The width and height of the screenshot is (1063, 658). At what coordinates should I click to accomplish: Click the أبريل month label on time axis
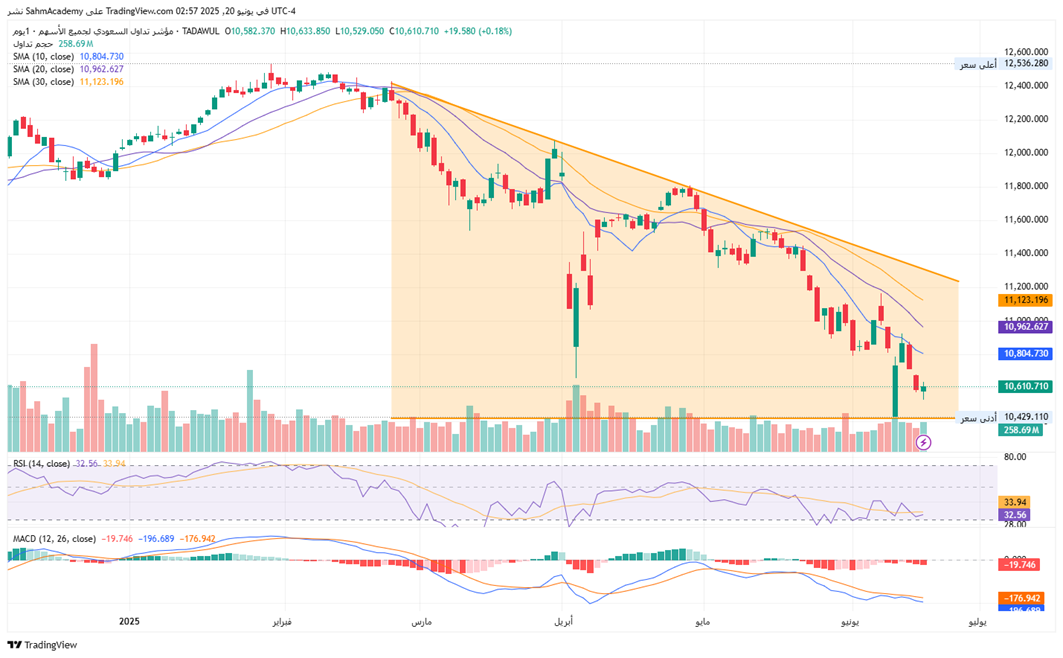(563, 621)
